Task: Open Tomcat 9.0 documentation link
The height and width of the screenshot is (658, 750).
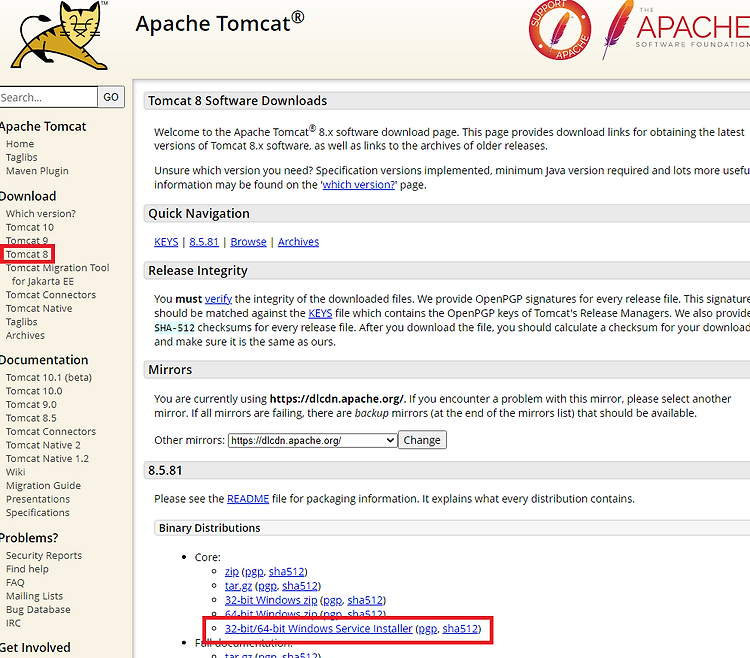Action: tap(31, 404)
